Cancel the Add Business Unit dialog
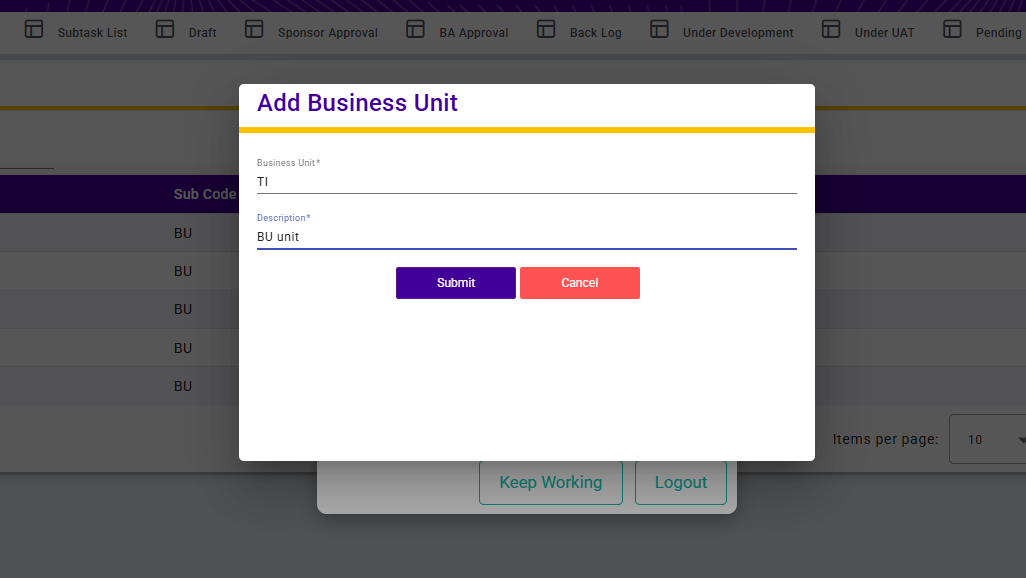This screenshot has width=1026, height=578. (x=579, y=283)
